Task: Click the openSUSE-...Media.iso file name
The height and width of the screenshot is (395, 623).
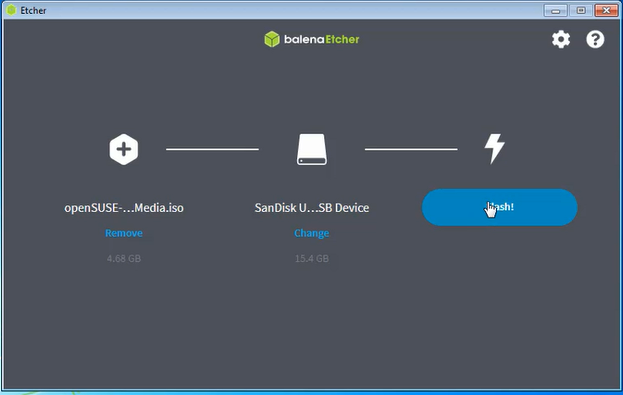Action: [124, 208]
